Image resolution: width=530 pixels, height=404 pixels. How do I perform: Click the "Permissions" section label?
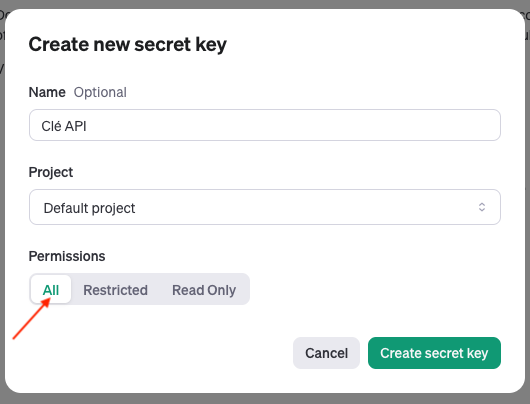coord(67,256)
